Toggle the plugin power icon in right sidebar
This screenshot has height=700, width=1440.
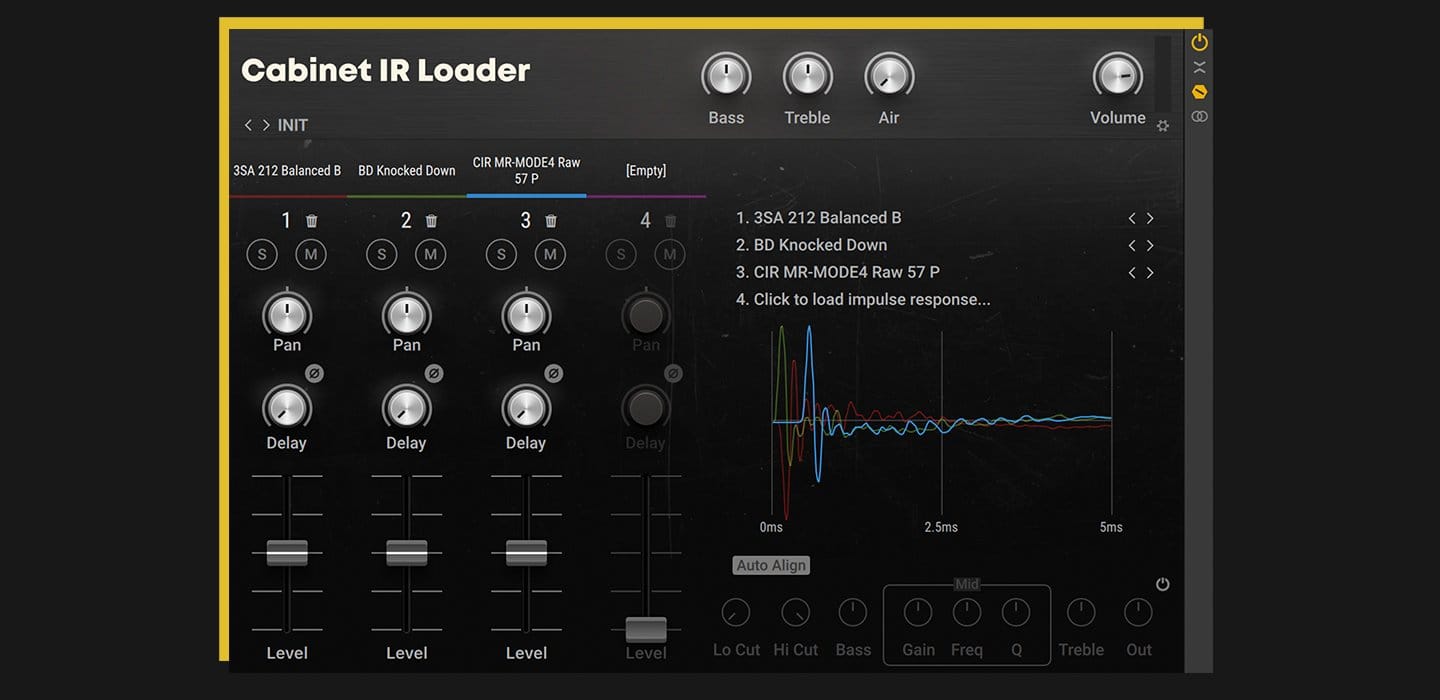[x=1199, y=42]
